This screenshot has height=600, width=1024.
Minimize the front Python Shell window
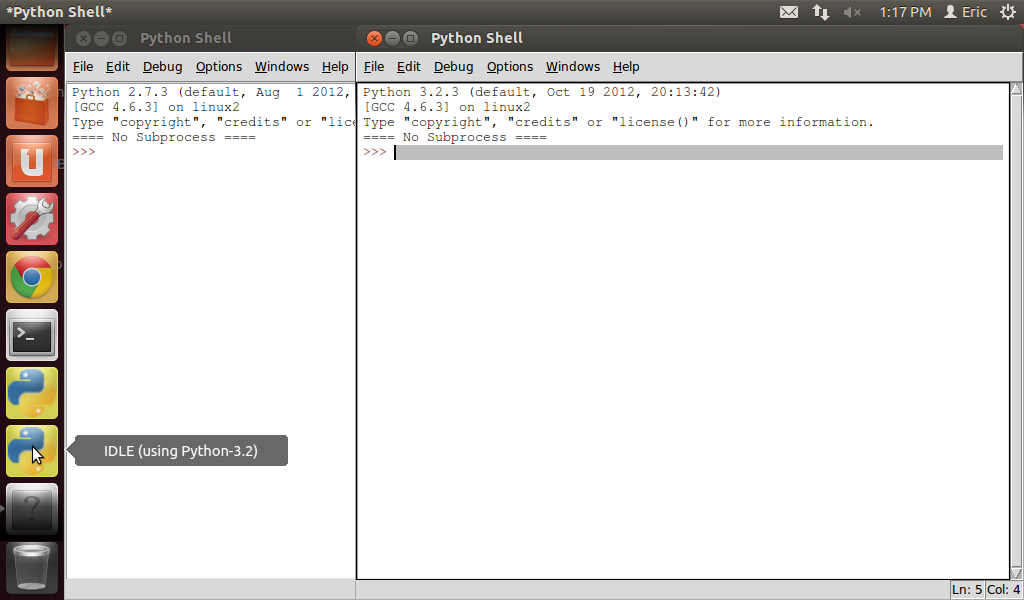coord(392,39)
